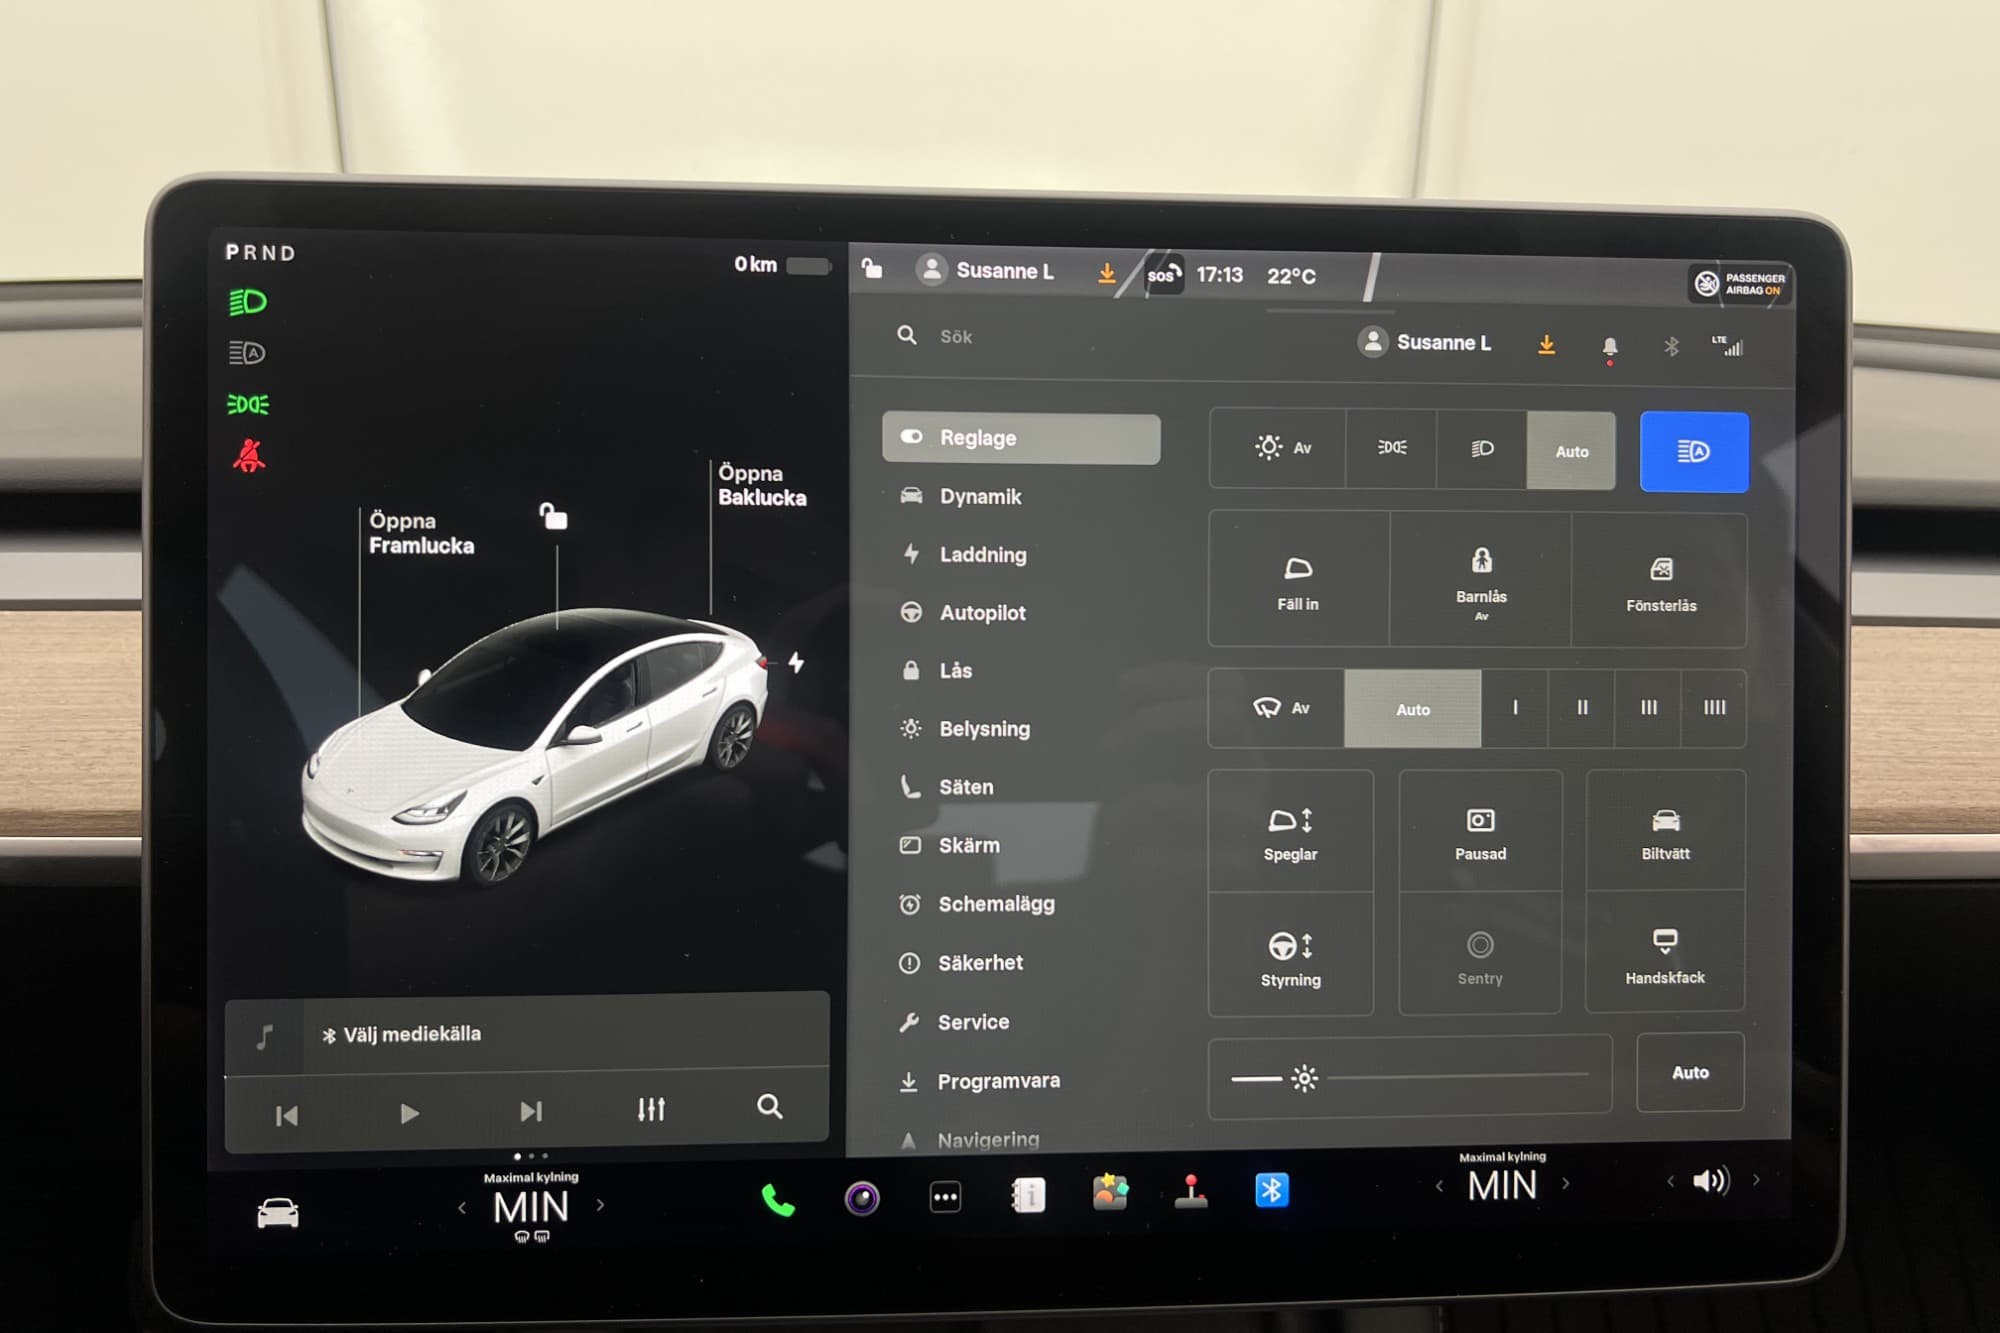
Task: Toggle the Fönsterlås window lock
Action: 1661,581
